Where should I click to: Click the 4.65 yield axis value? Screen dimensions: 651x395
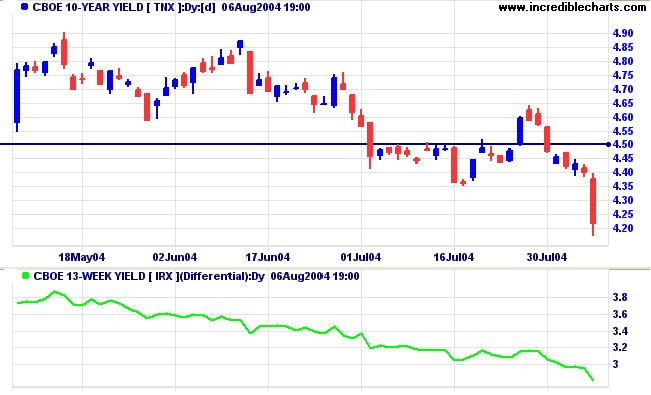coord(623,103)
